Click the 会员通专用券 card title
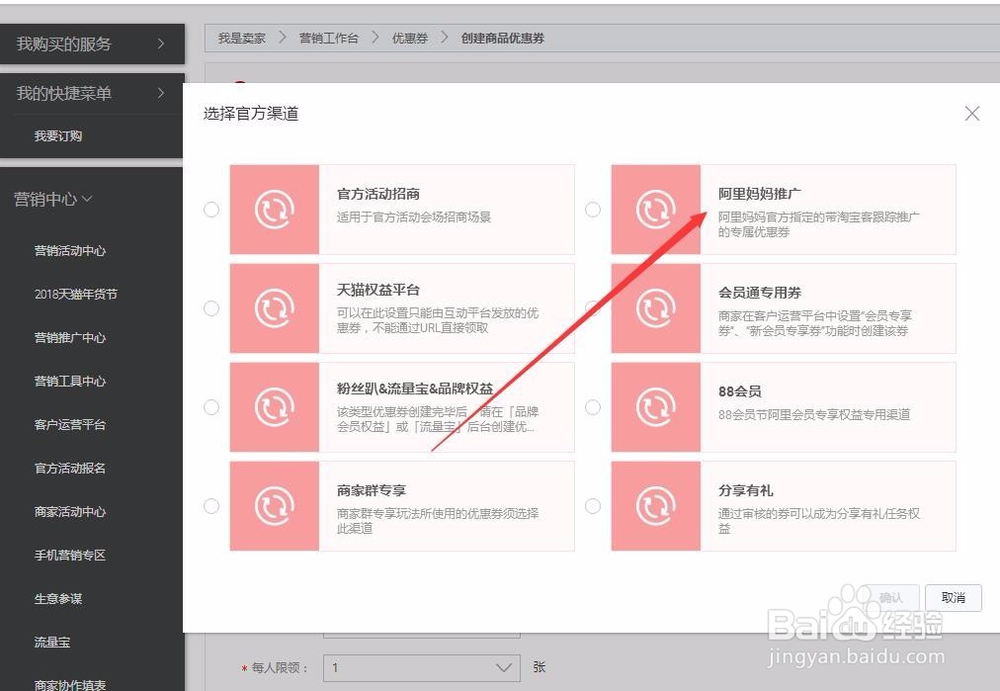The image size is (1000, 691). (760, 293)
